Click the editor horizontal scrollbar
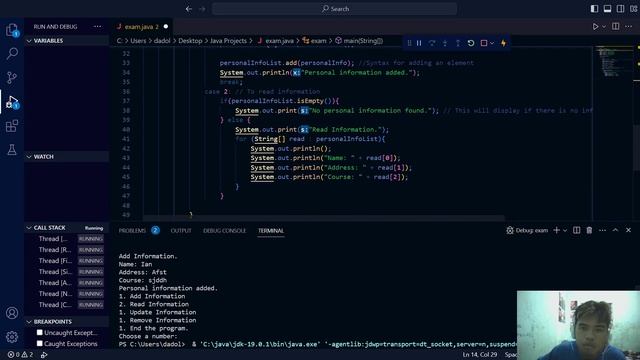Image resolution: width=640 pixels, height=360 pixels. (x=324, y=218)
